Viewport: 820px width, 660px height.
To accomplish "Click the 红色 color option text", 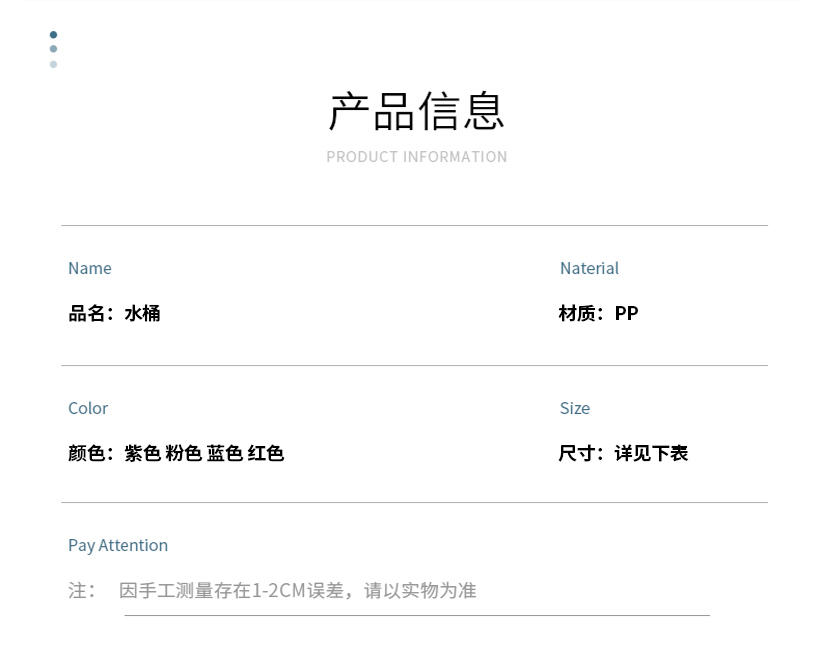I will coord(266,453).
